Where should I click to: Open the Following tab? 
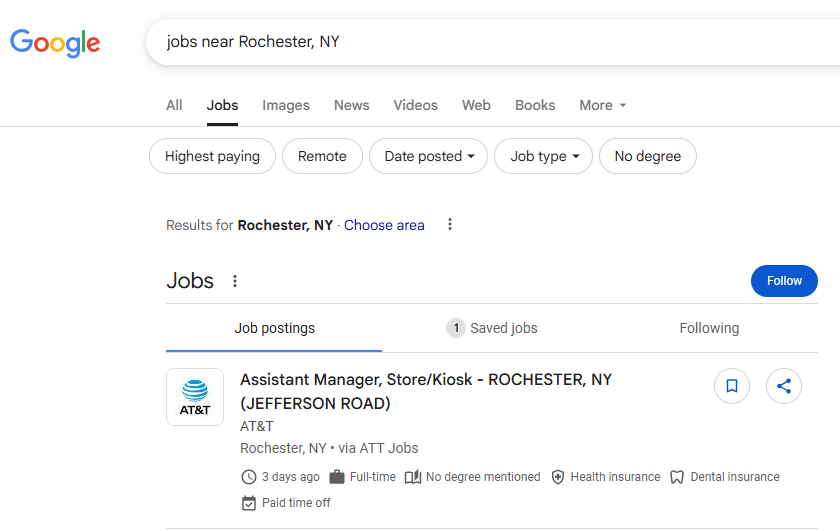709,328
